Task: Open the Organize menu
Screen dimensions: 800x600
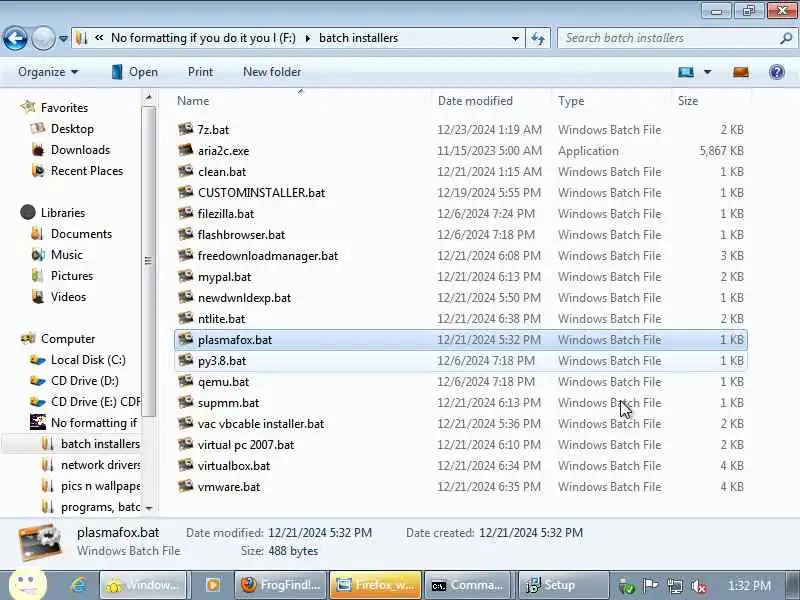Action: click(48, 72)
